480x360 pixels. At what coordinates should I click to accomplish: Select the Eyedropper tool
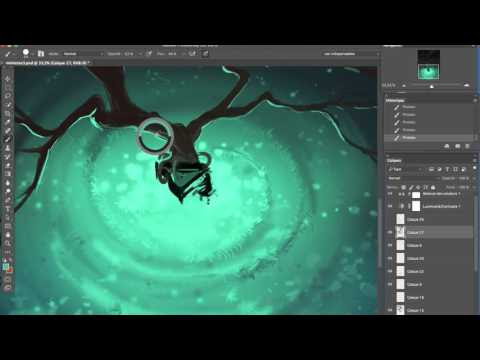tap(8, 122)
